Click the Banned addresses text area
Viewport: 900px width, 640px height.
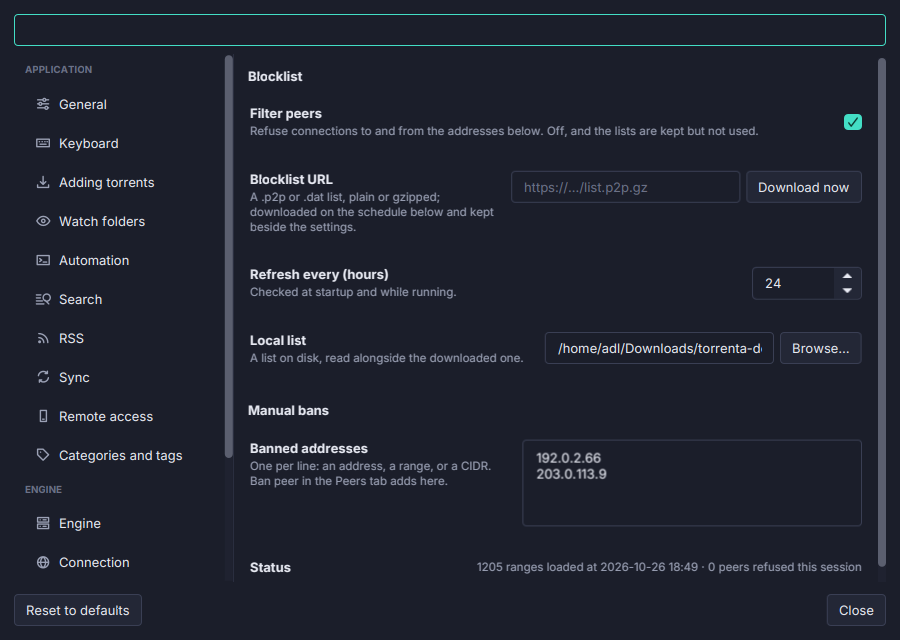pyautogui.click(x=692, y=483)
